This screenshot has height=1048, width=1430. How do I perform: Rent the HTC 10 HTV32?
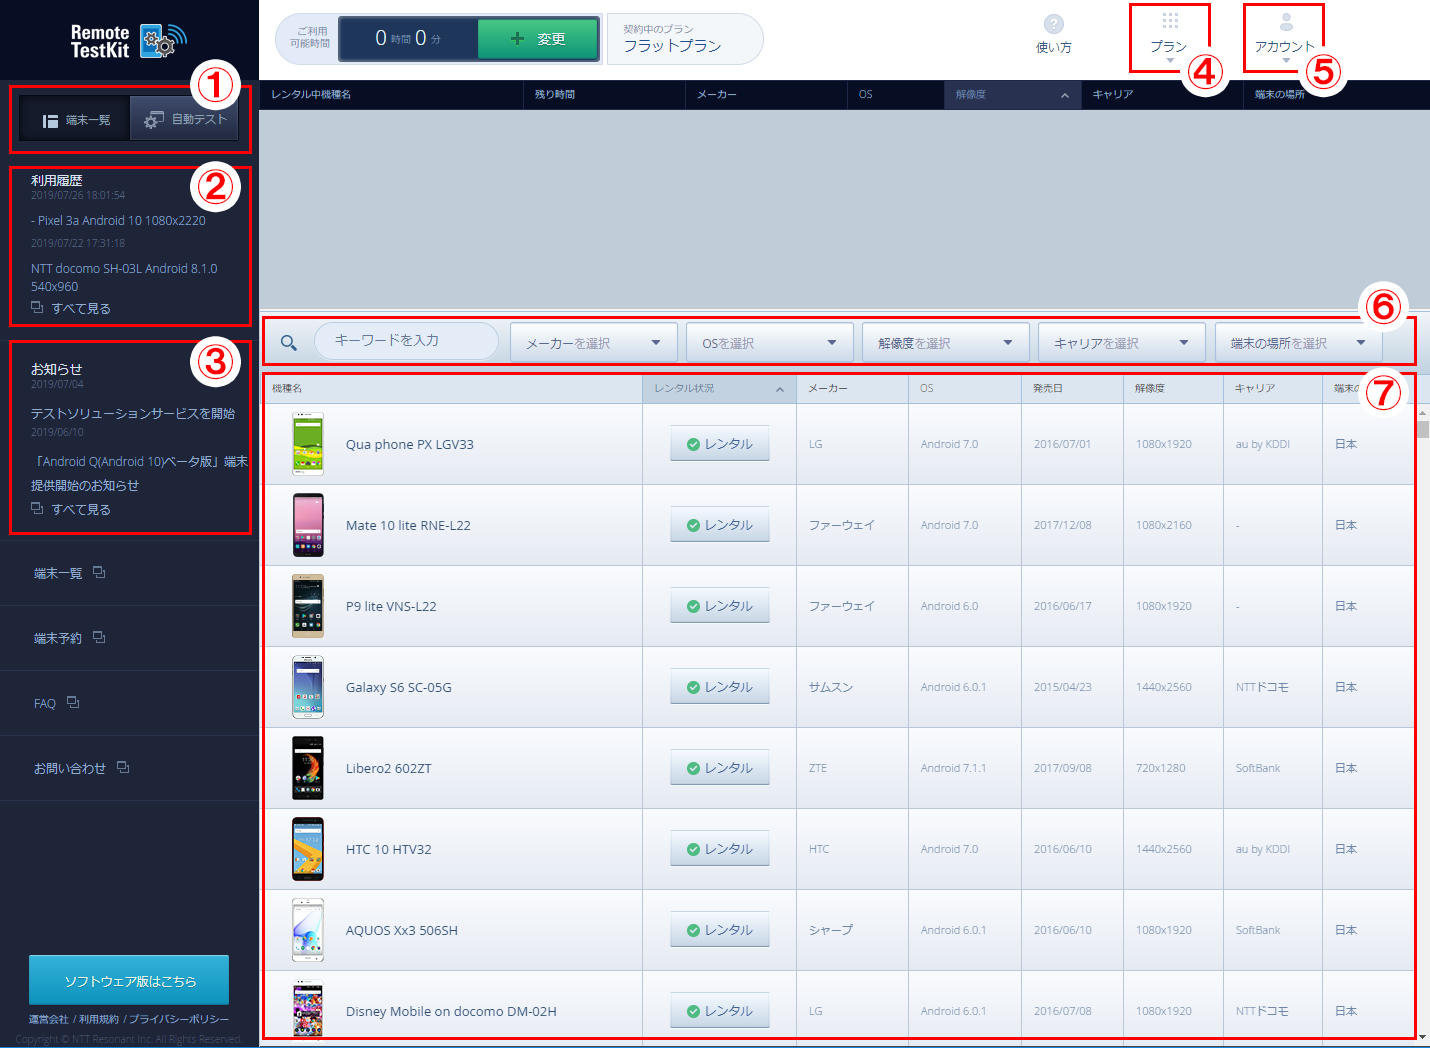(x=720, y=849)
